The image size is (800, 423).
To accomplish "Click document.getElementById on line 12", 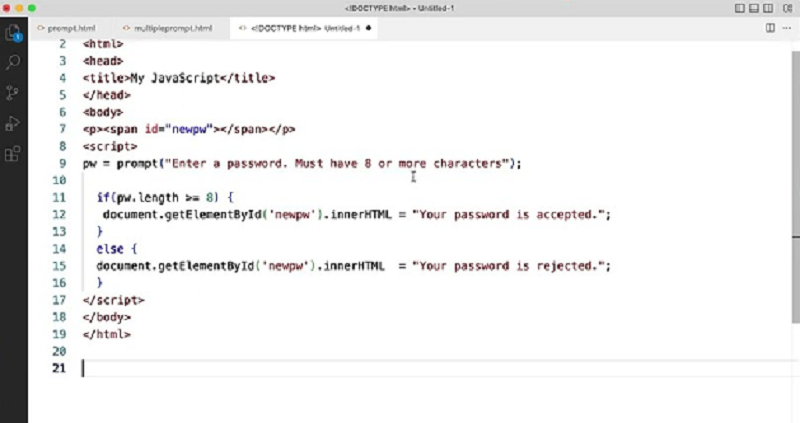I will [x=184, y=215].
